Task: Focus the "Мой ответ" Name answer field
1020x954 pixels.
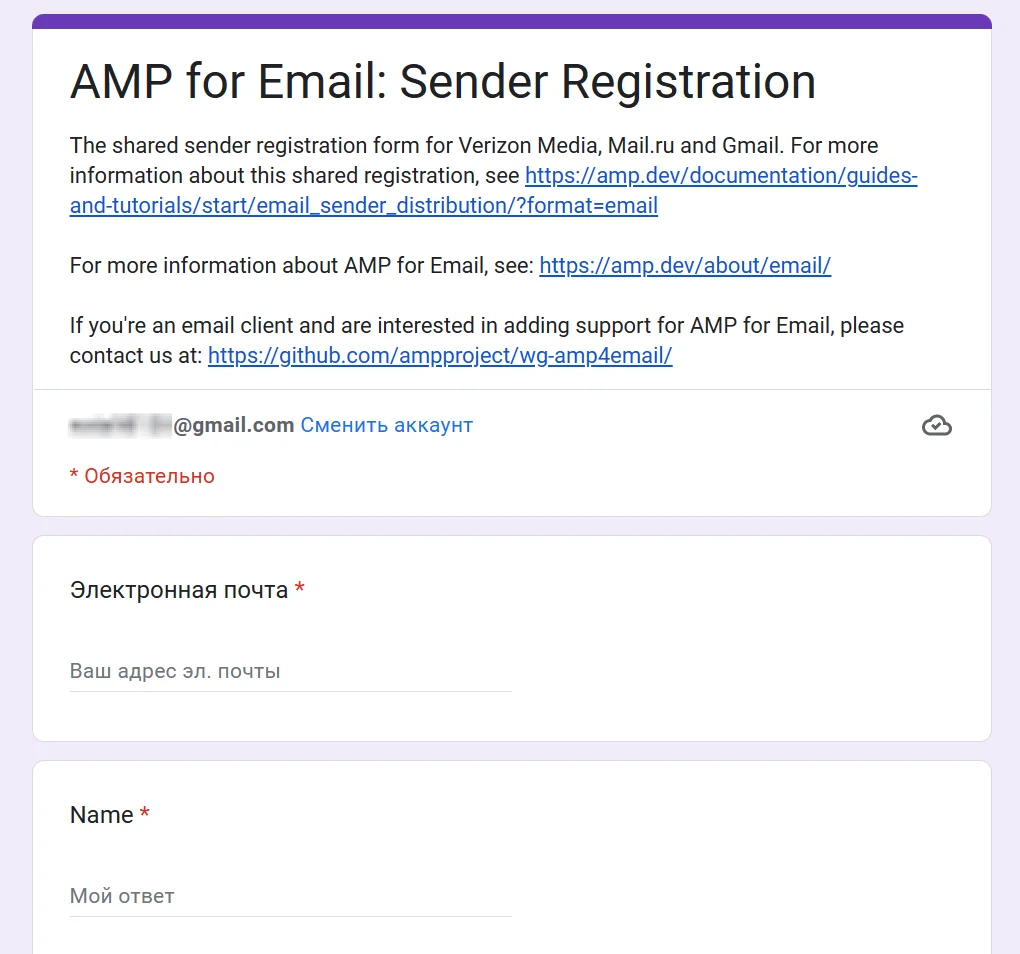Action: coord(290,896)
